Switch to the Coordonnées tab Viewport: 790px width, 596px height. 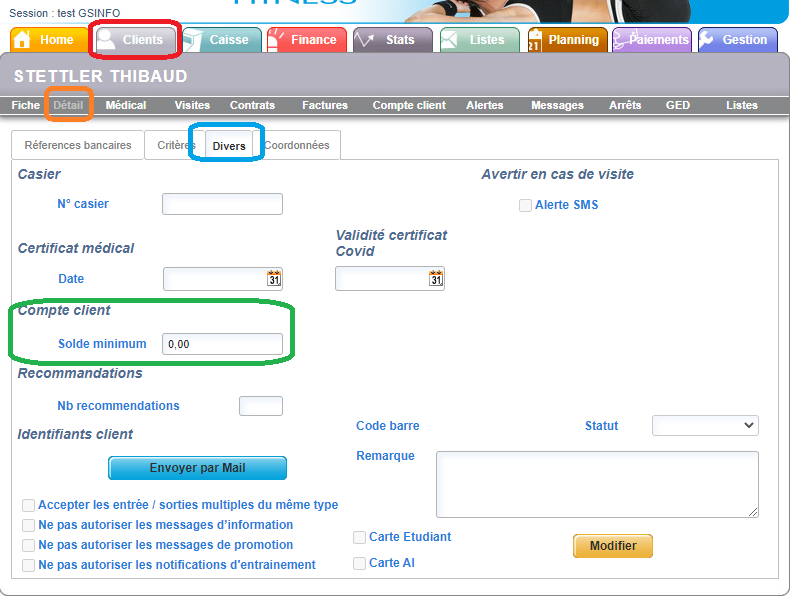pyautogui.click(x=300, y=145)
